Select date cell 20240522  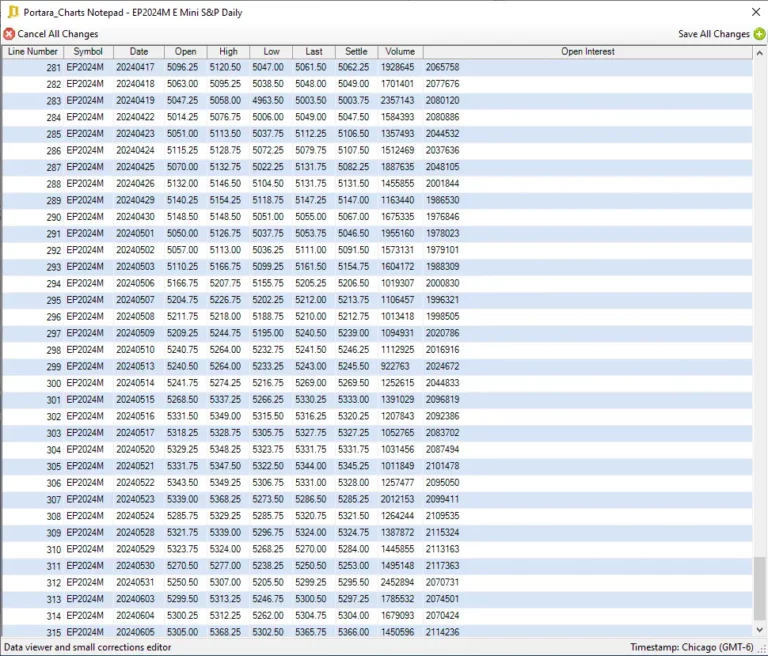pyautogui.click(x=135, y=483)
